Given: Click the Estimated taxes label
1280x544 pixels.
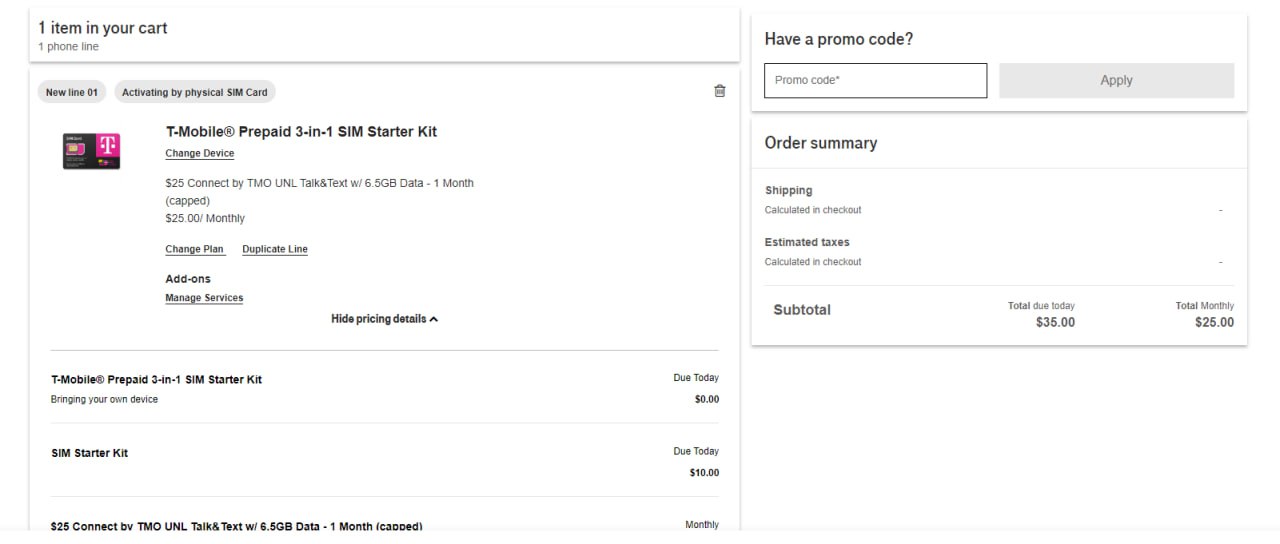Looking at the screenshot, I should 807,242.
